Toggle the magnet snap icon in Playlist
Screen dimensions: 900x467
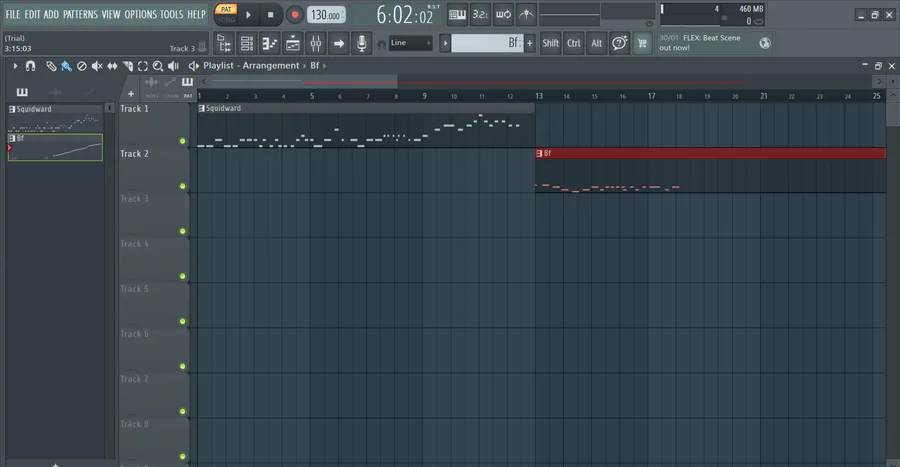[x=30, y=66]
